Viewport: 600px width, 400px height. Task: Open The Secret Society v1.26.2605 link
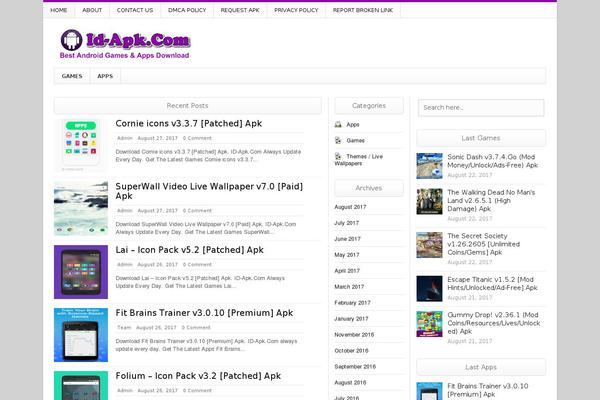484,244
